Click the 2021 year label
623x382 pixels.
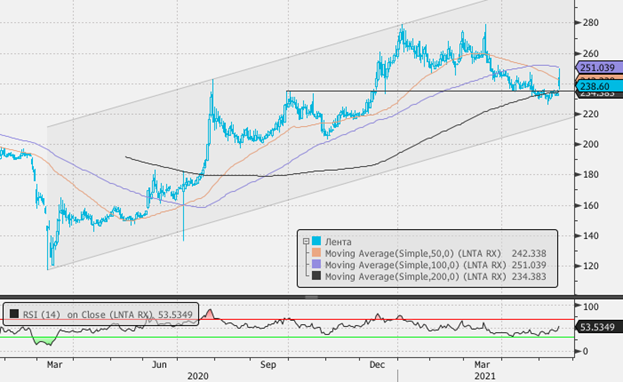coord(485,376)
